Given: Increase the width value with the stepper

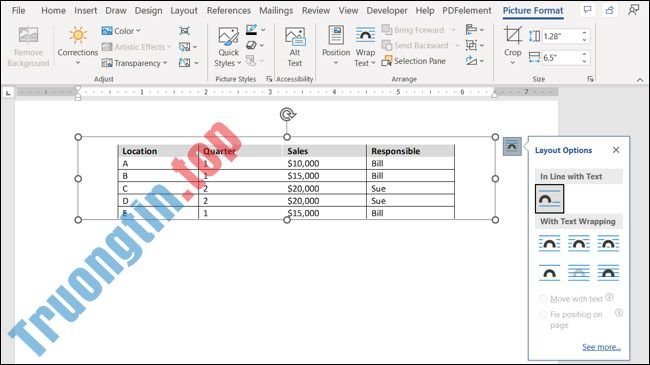Looking at the screenshot, I should [x=585, y=55].
